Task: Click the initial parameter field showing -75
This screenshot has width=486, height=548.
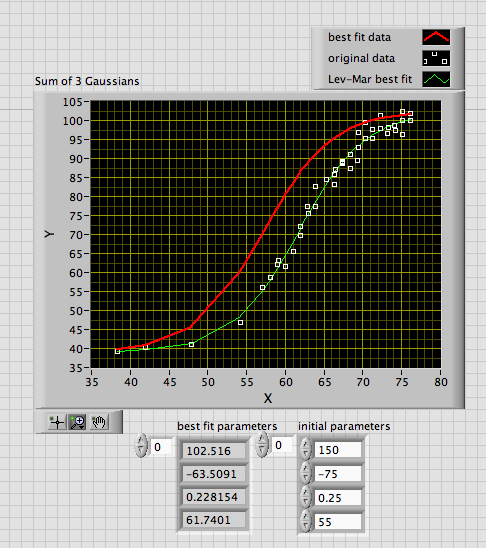Action: [x=338, y=474]
